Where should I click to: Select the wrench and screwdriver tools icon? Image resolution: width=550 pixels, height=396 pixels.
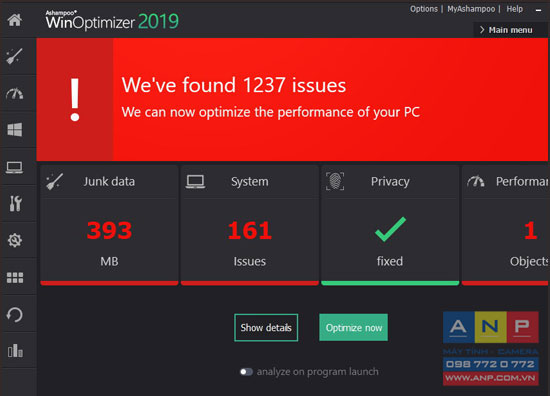(x=15, y=203)
